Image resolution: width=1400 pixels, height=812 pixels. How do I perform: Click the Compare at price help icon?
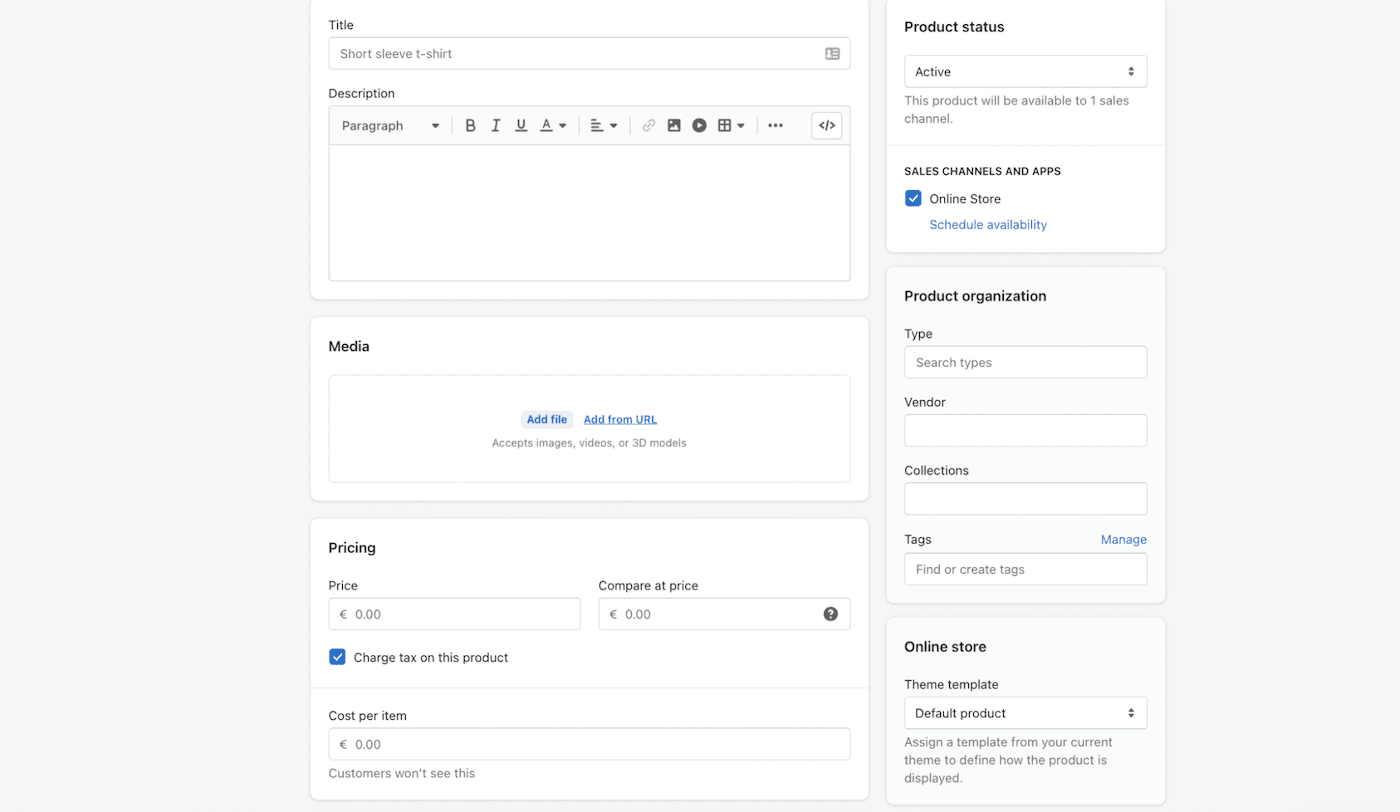tap(830, 614)
